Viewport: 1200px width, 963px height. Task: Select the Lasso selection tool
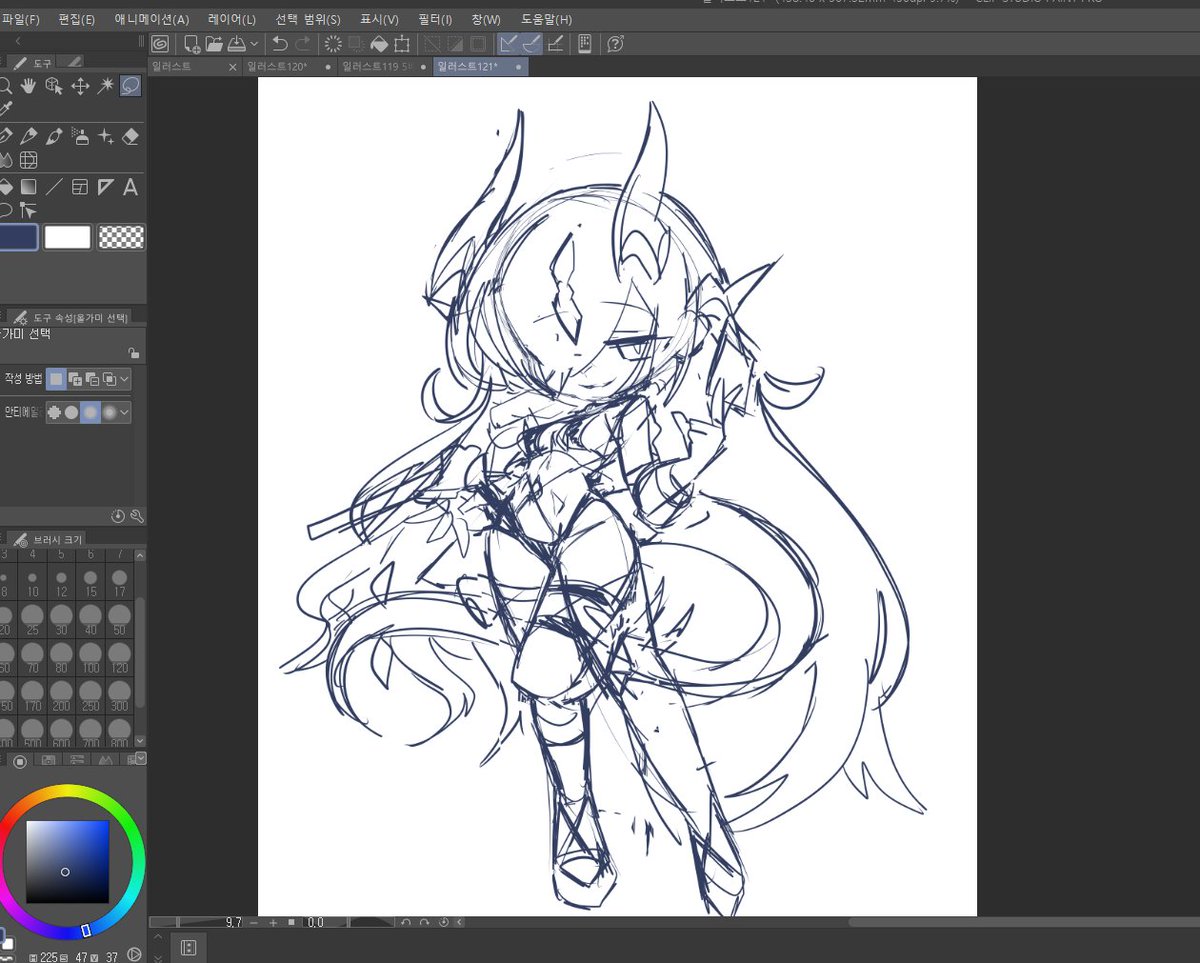(x=130, y=86)
